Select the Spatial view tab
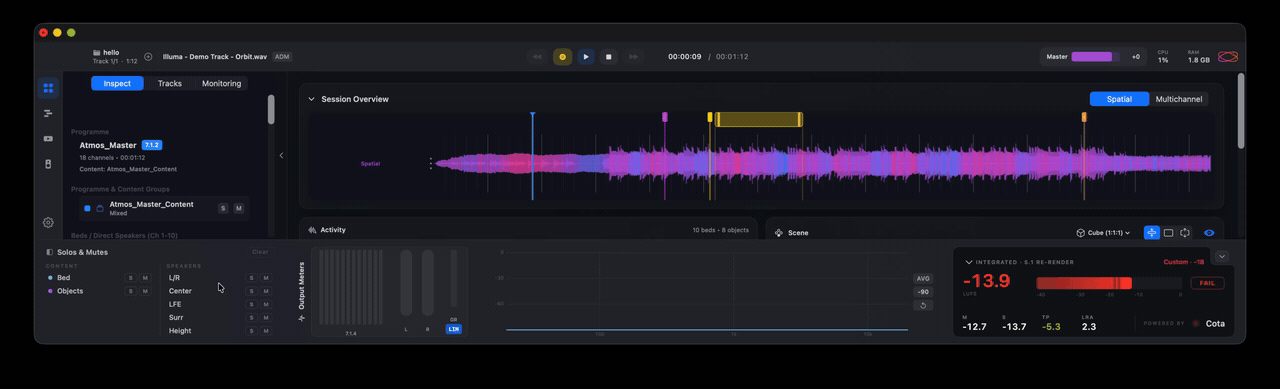The width and height of the screenshot is (1280, 389). click(1119, 99)
